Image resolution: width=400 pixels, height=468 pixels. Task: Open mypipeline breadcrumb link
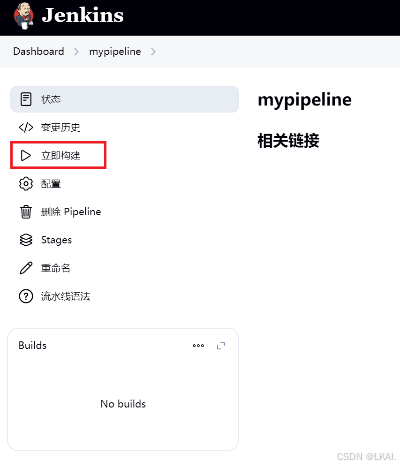coord(115,52)
